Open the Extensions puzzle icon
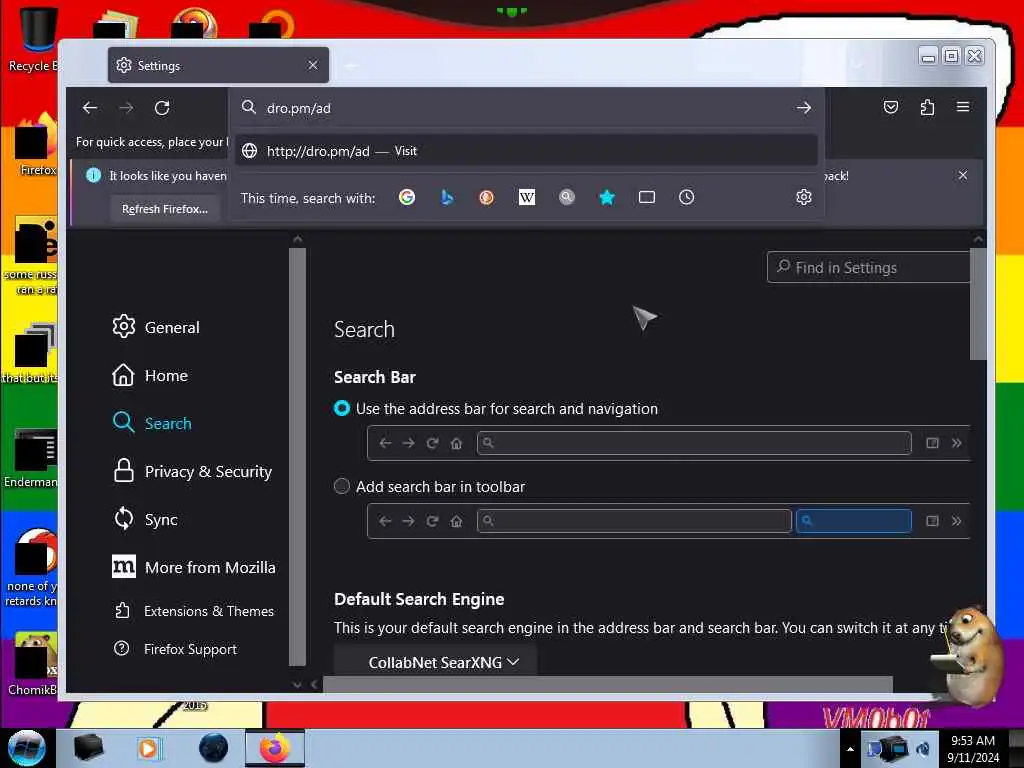 tap(927, 107)
